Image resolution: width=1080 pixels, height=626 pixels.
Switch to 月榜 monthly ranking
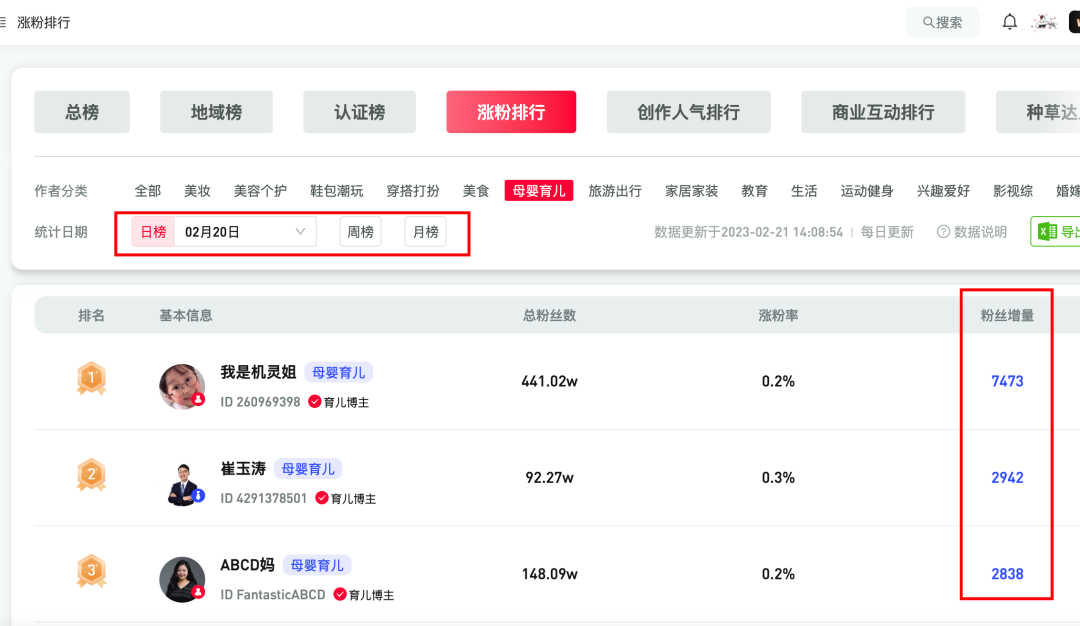[425, 232]
